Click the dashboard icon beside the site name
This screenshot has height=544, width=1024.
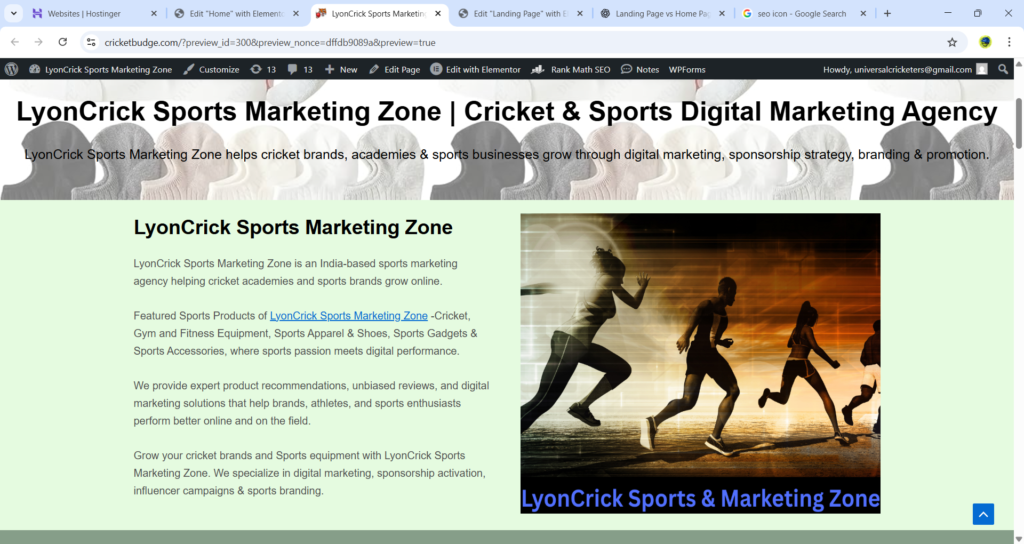pos(35,69)
